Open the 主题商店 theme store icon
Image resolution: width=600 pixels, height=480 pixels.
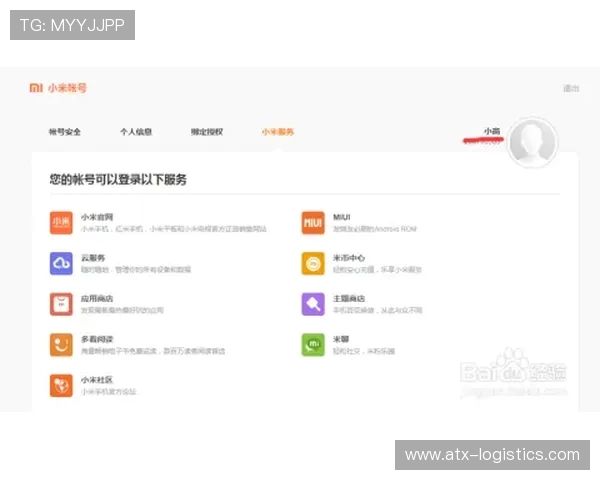[313, 304]
